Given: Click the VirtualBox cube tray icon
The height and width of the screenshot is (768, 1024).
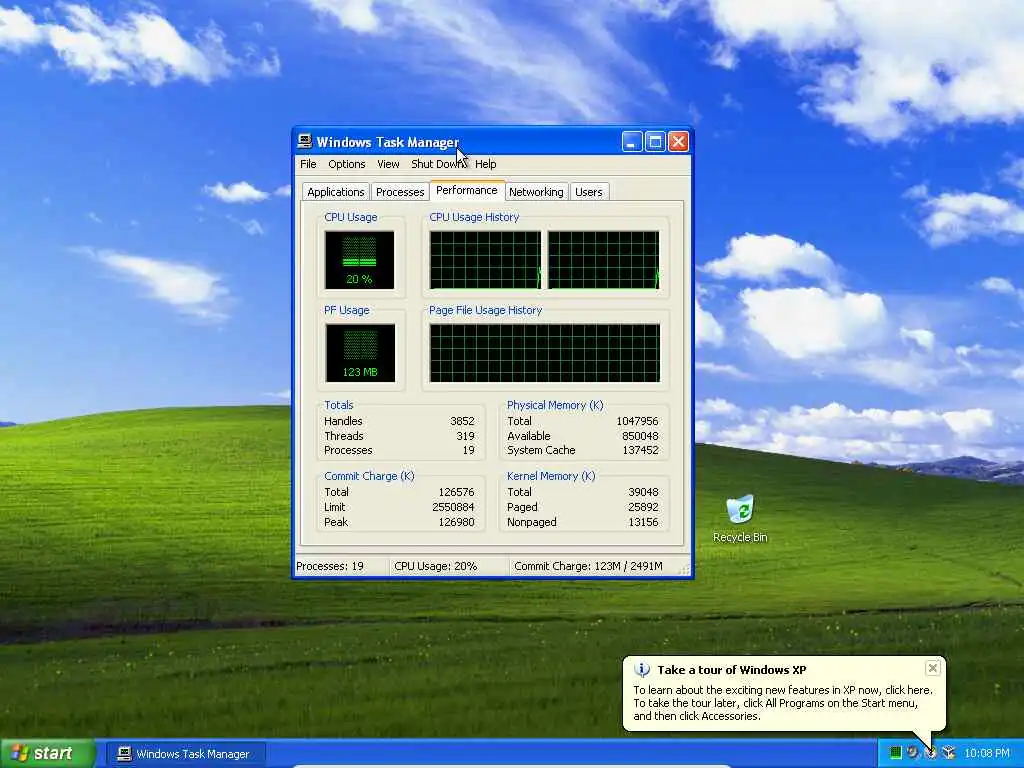Looking at the screenshot, I should click(x=948, y=753).
